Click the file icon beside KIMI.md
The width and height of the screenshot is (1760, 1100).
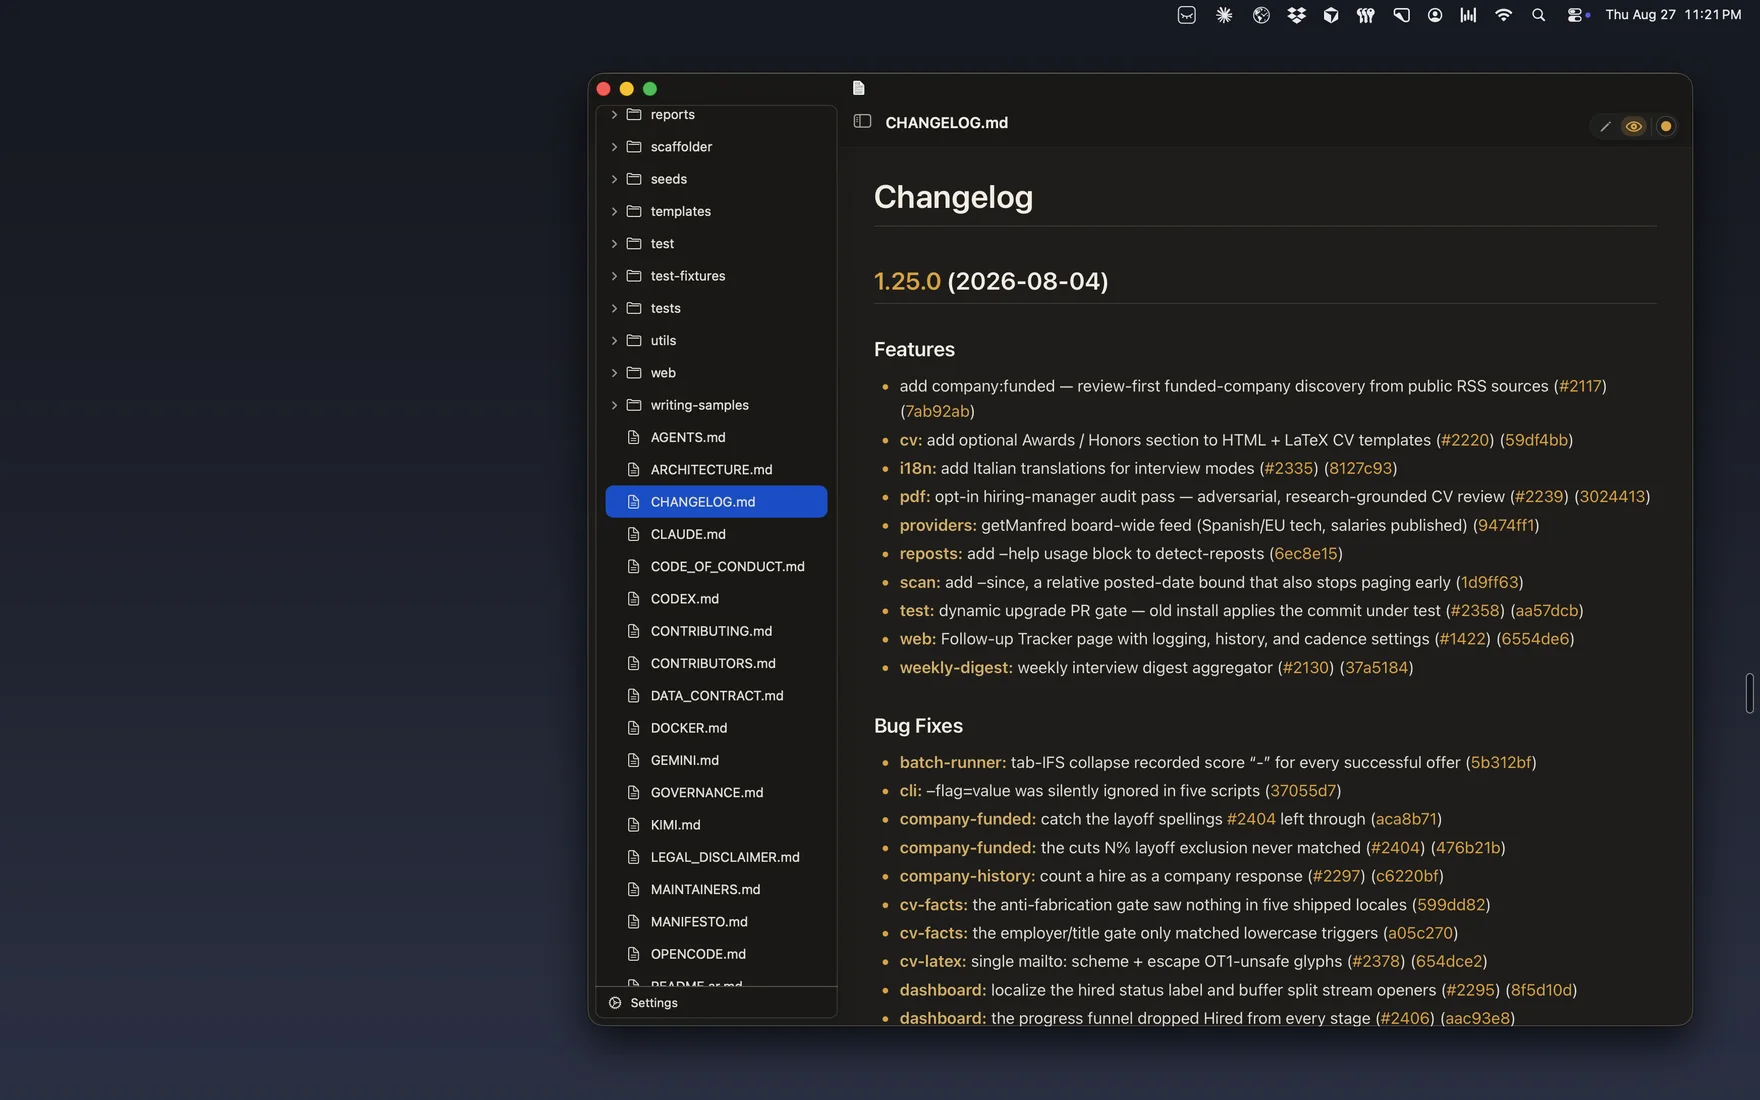pos(633,824)
